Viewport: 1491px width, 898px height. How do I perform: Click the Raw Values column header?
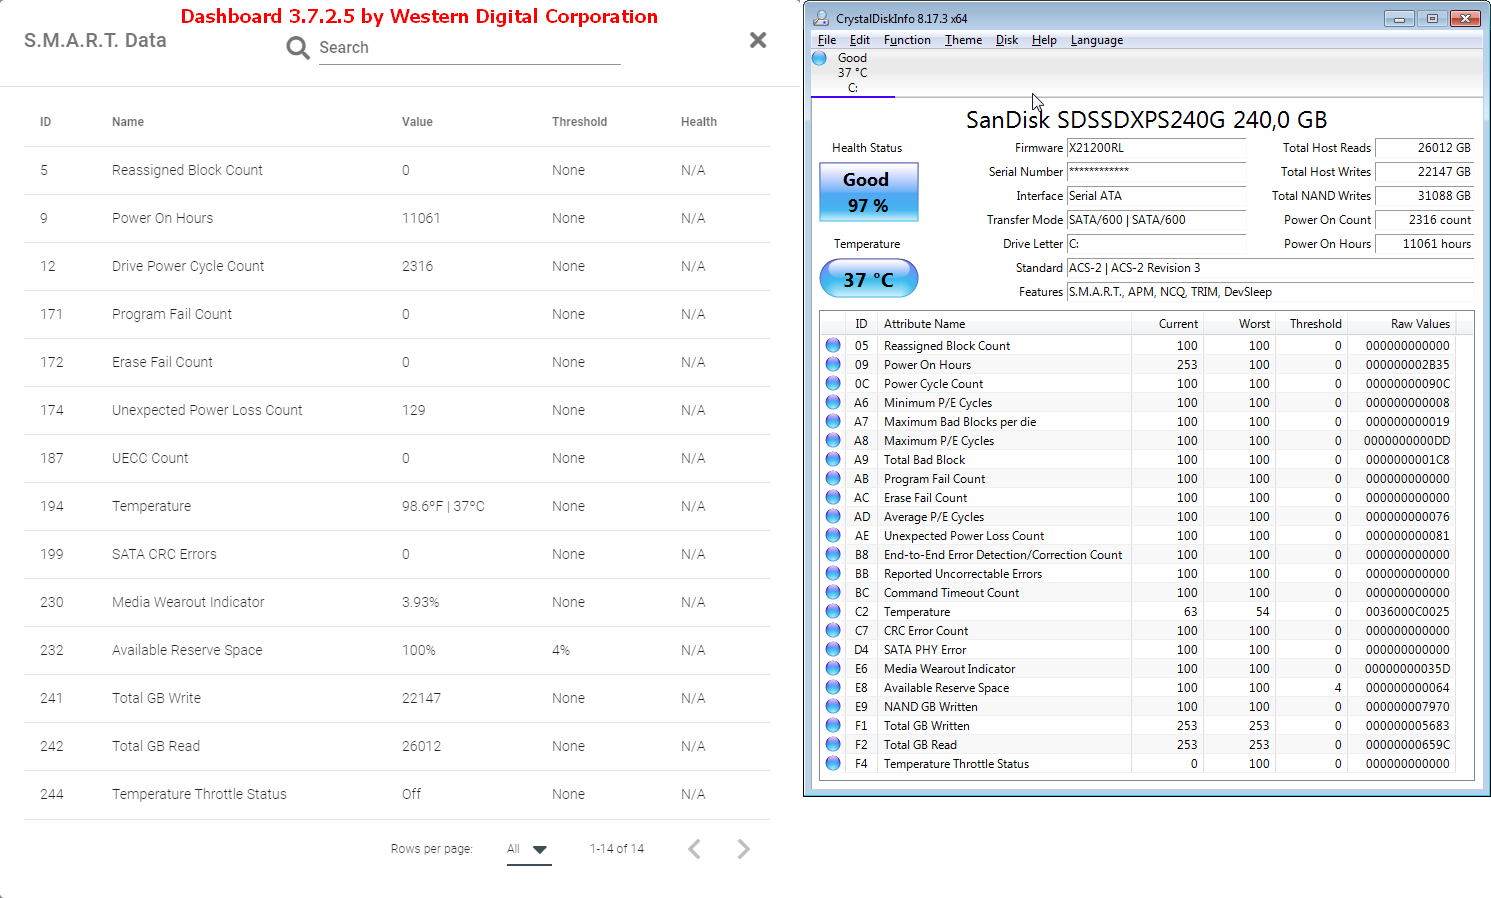click(1419, 324)
